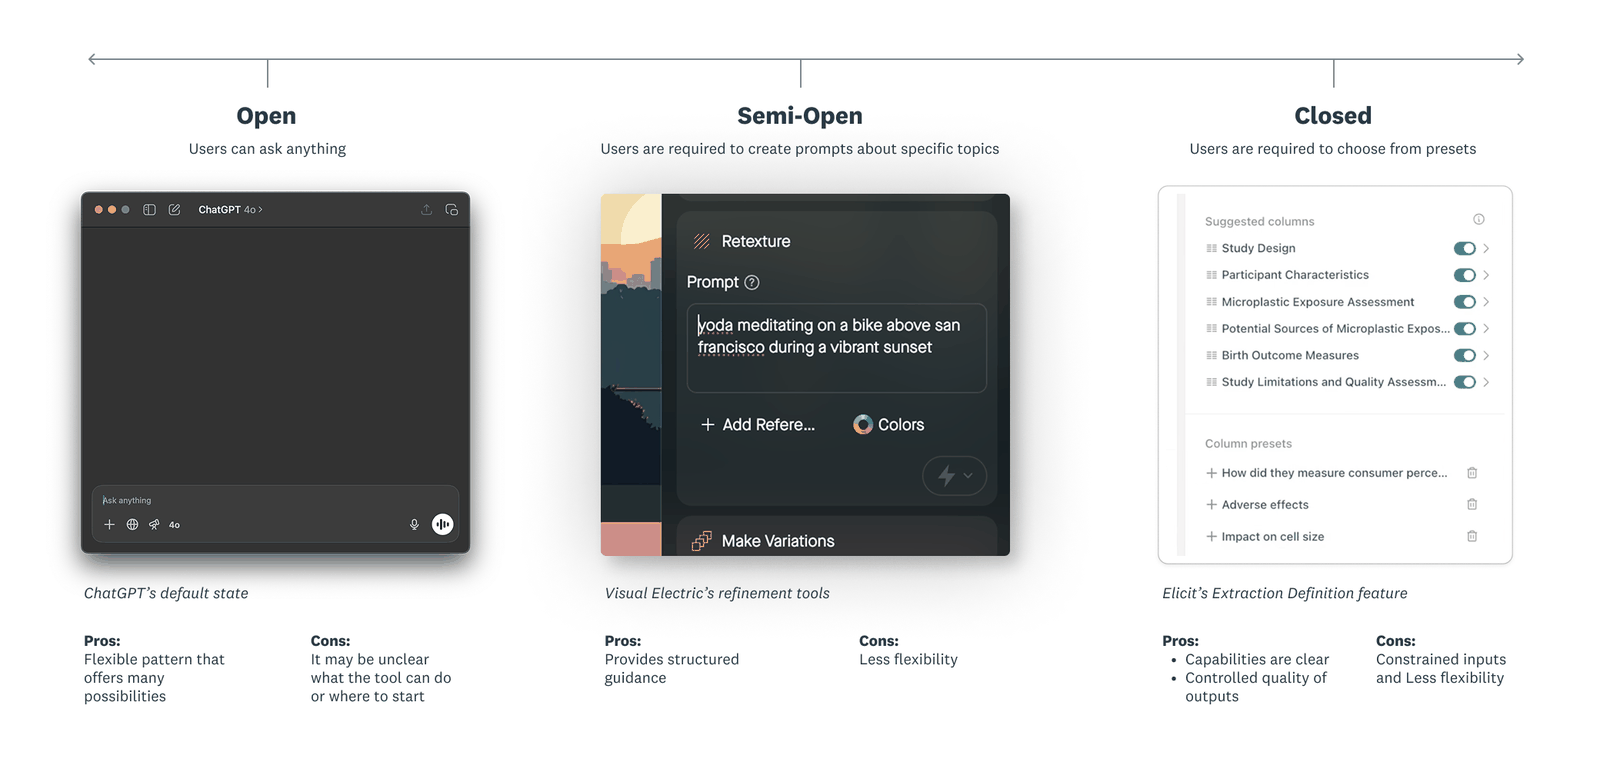Click the 'Study Limitations and Quality Assessm...' label
This screenshot has height=782, width=1600.
[1334, 382]
